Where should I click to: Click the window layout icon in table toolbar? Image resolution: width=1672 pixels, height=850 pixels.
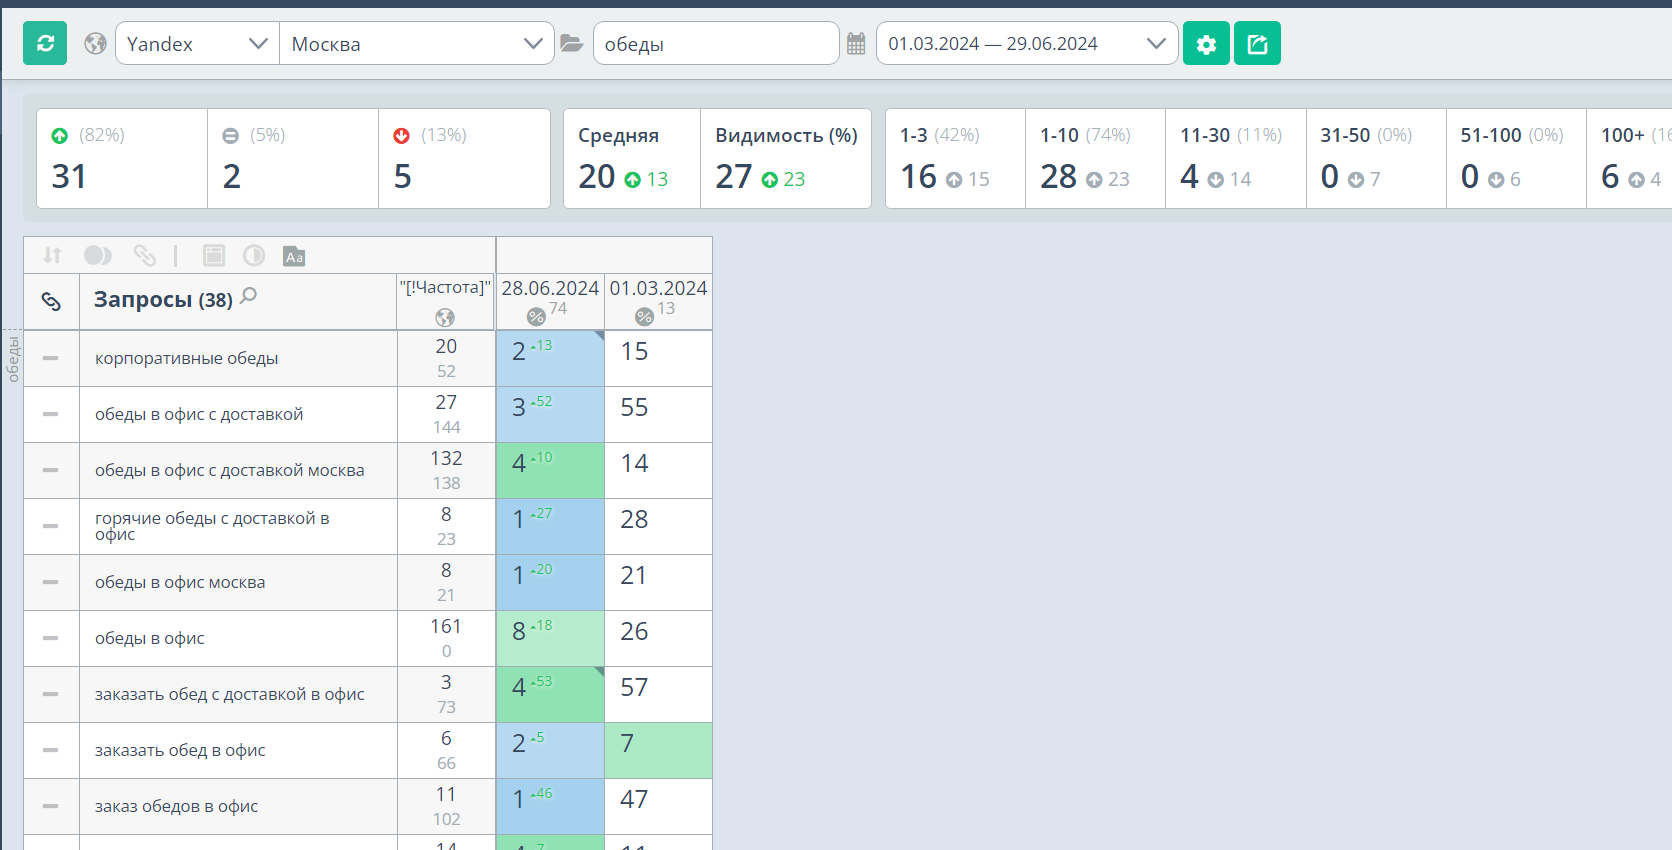[x=214, y=255]
